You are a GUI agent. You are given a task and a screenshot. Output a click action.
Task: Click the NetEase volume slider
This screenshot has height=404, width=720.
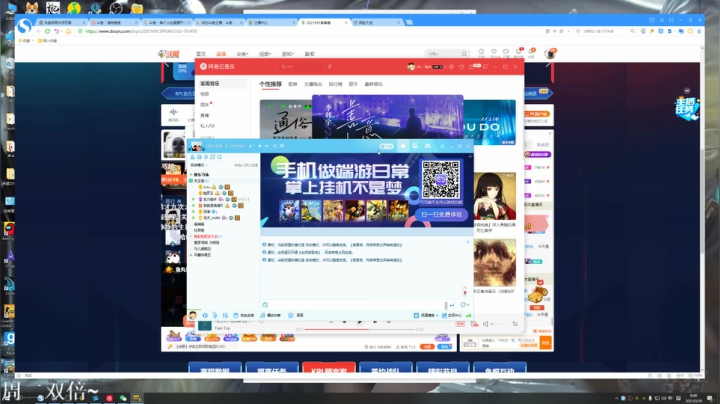tap(498, 324)
